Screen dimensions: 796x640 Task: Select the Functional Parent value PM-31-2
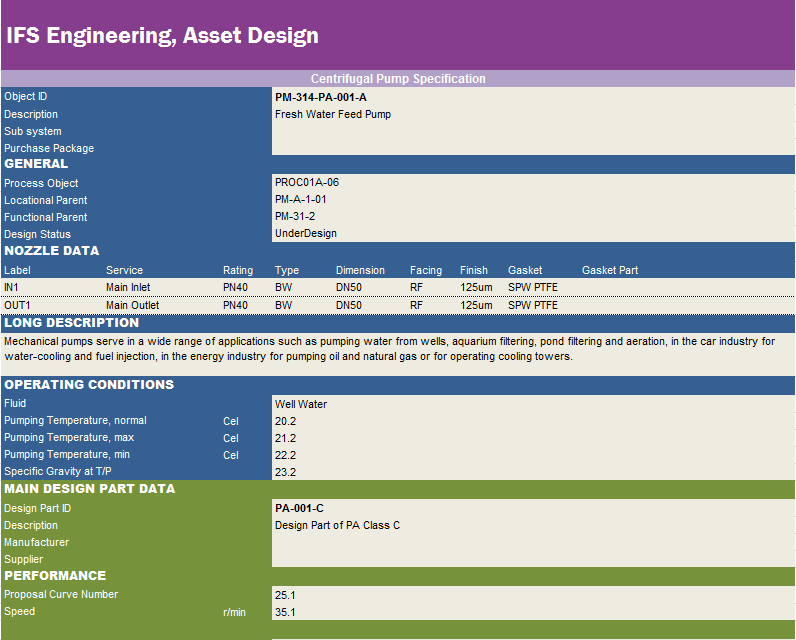point(294,216)
